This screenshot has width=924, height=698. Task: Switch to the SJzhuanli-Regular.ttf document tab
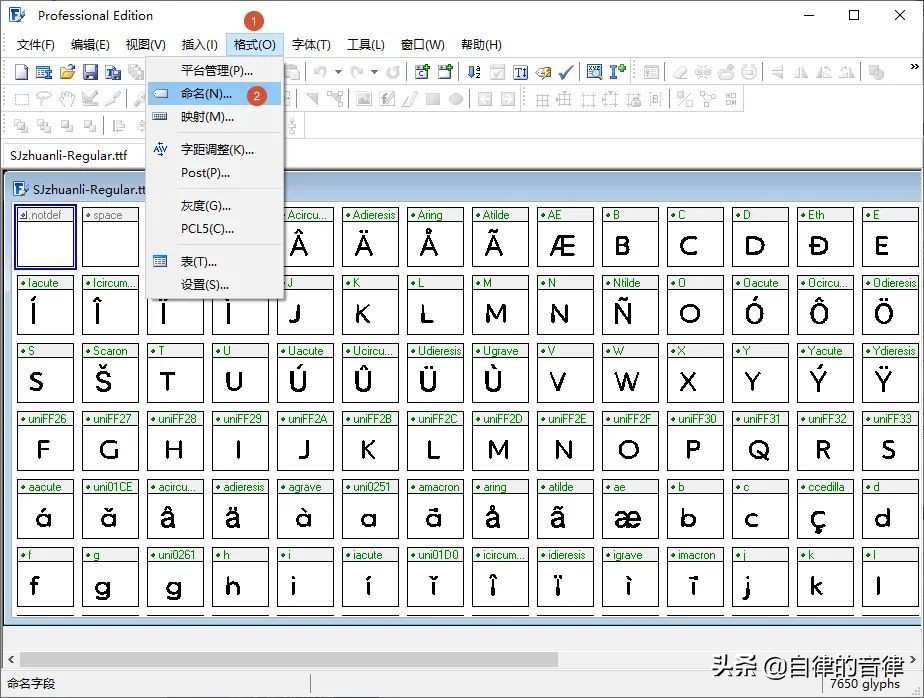click(x=68, y=155)
